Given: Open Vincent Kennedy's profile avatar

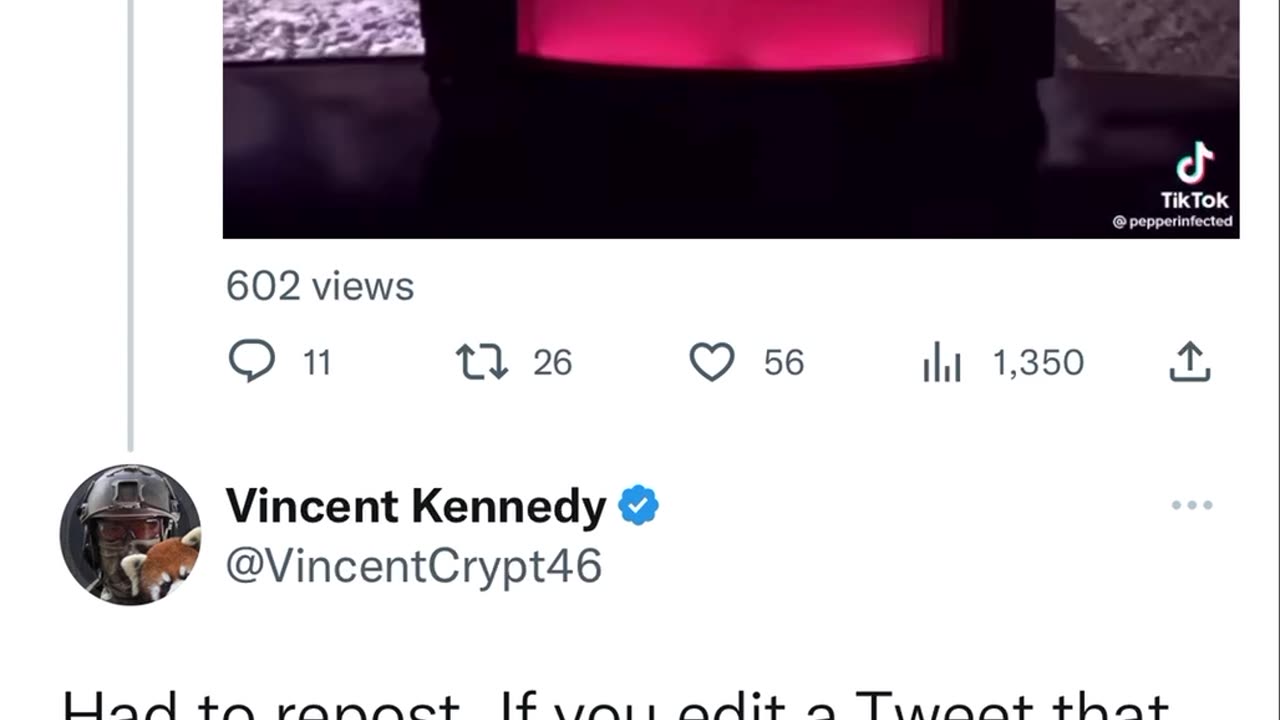Looking at the screenshot, I should (x=130, y=534).
